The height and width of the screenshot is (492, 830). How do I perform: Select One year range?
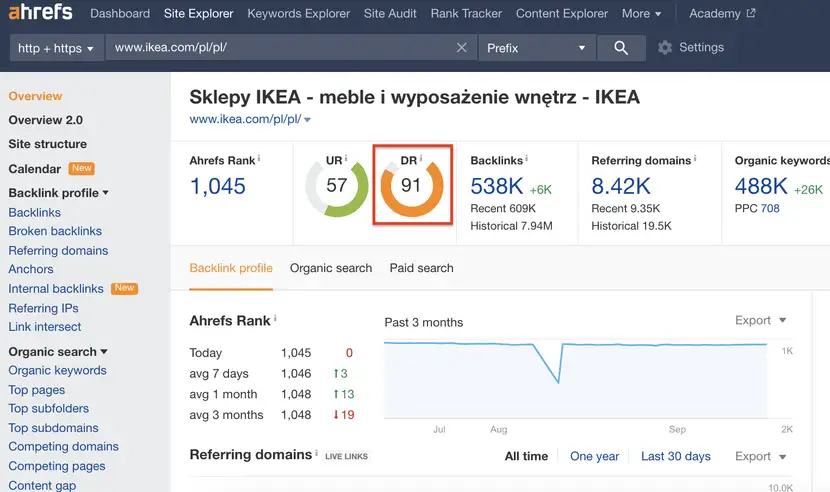point(594,457)
